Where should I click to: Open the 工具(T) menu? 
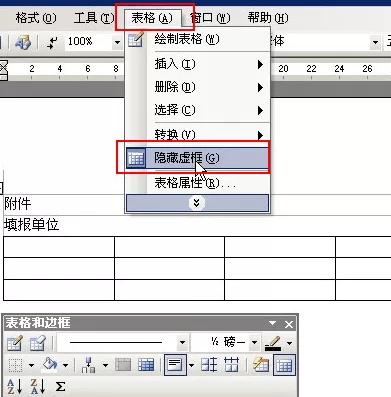(94, 18)
